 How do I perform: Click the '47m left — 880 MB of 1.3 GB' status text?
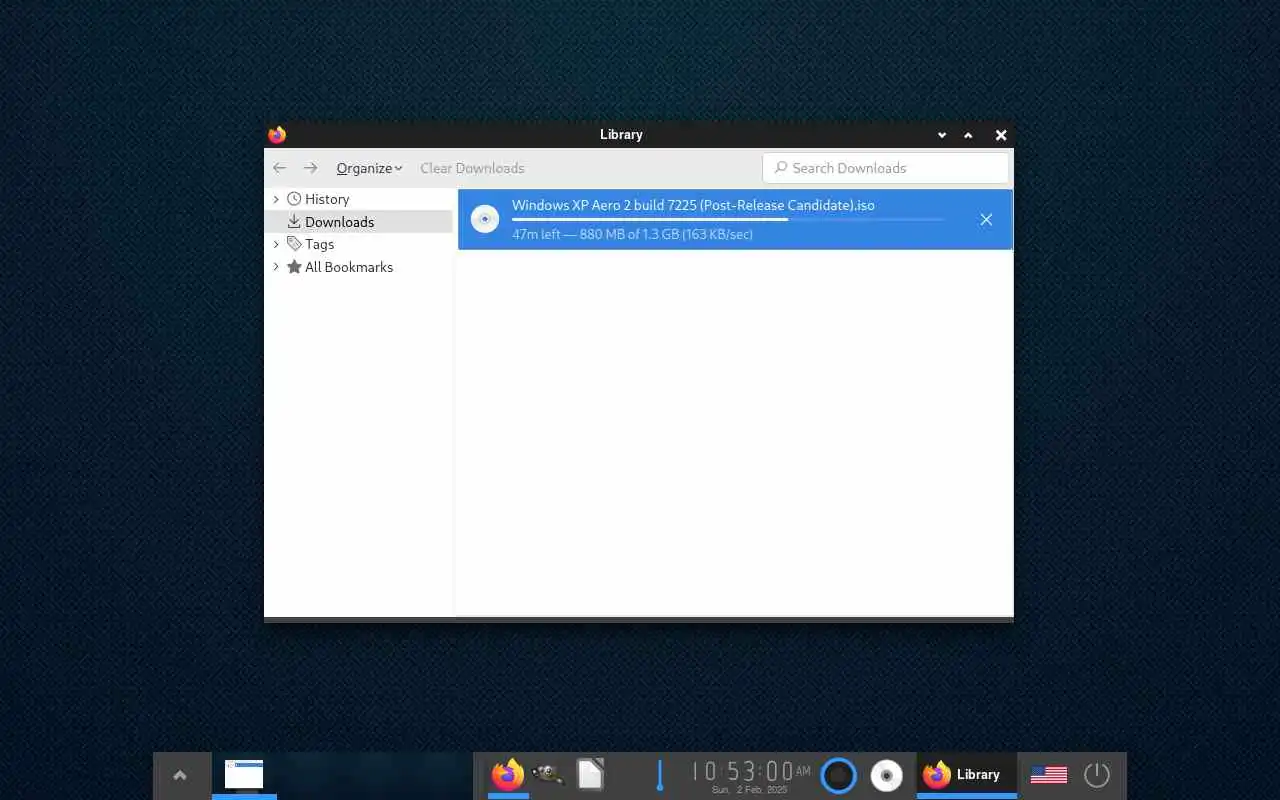[632, 234]
